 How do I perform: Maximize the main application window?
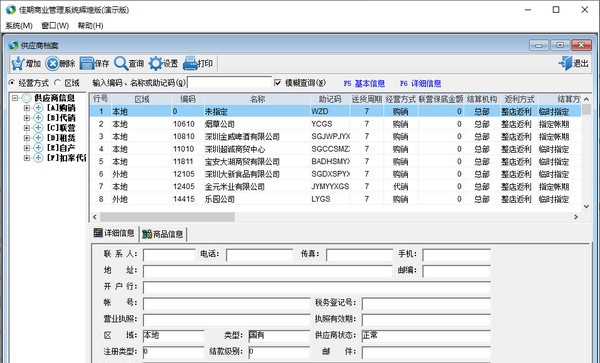coord(556,10)
